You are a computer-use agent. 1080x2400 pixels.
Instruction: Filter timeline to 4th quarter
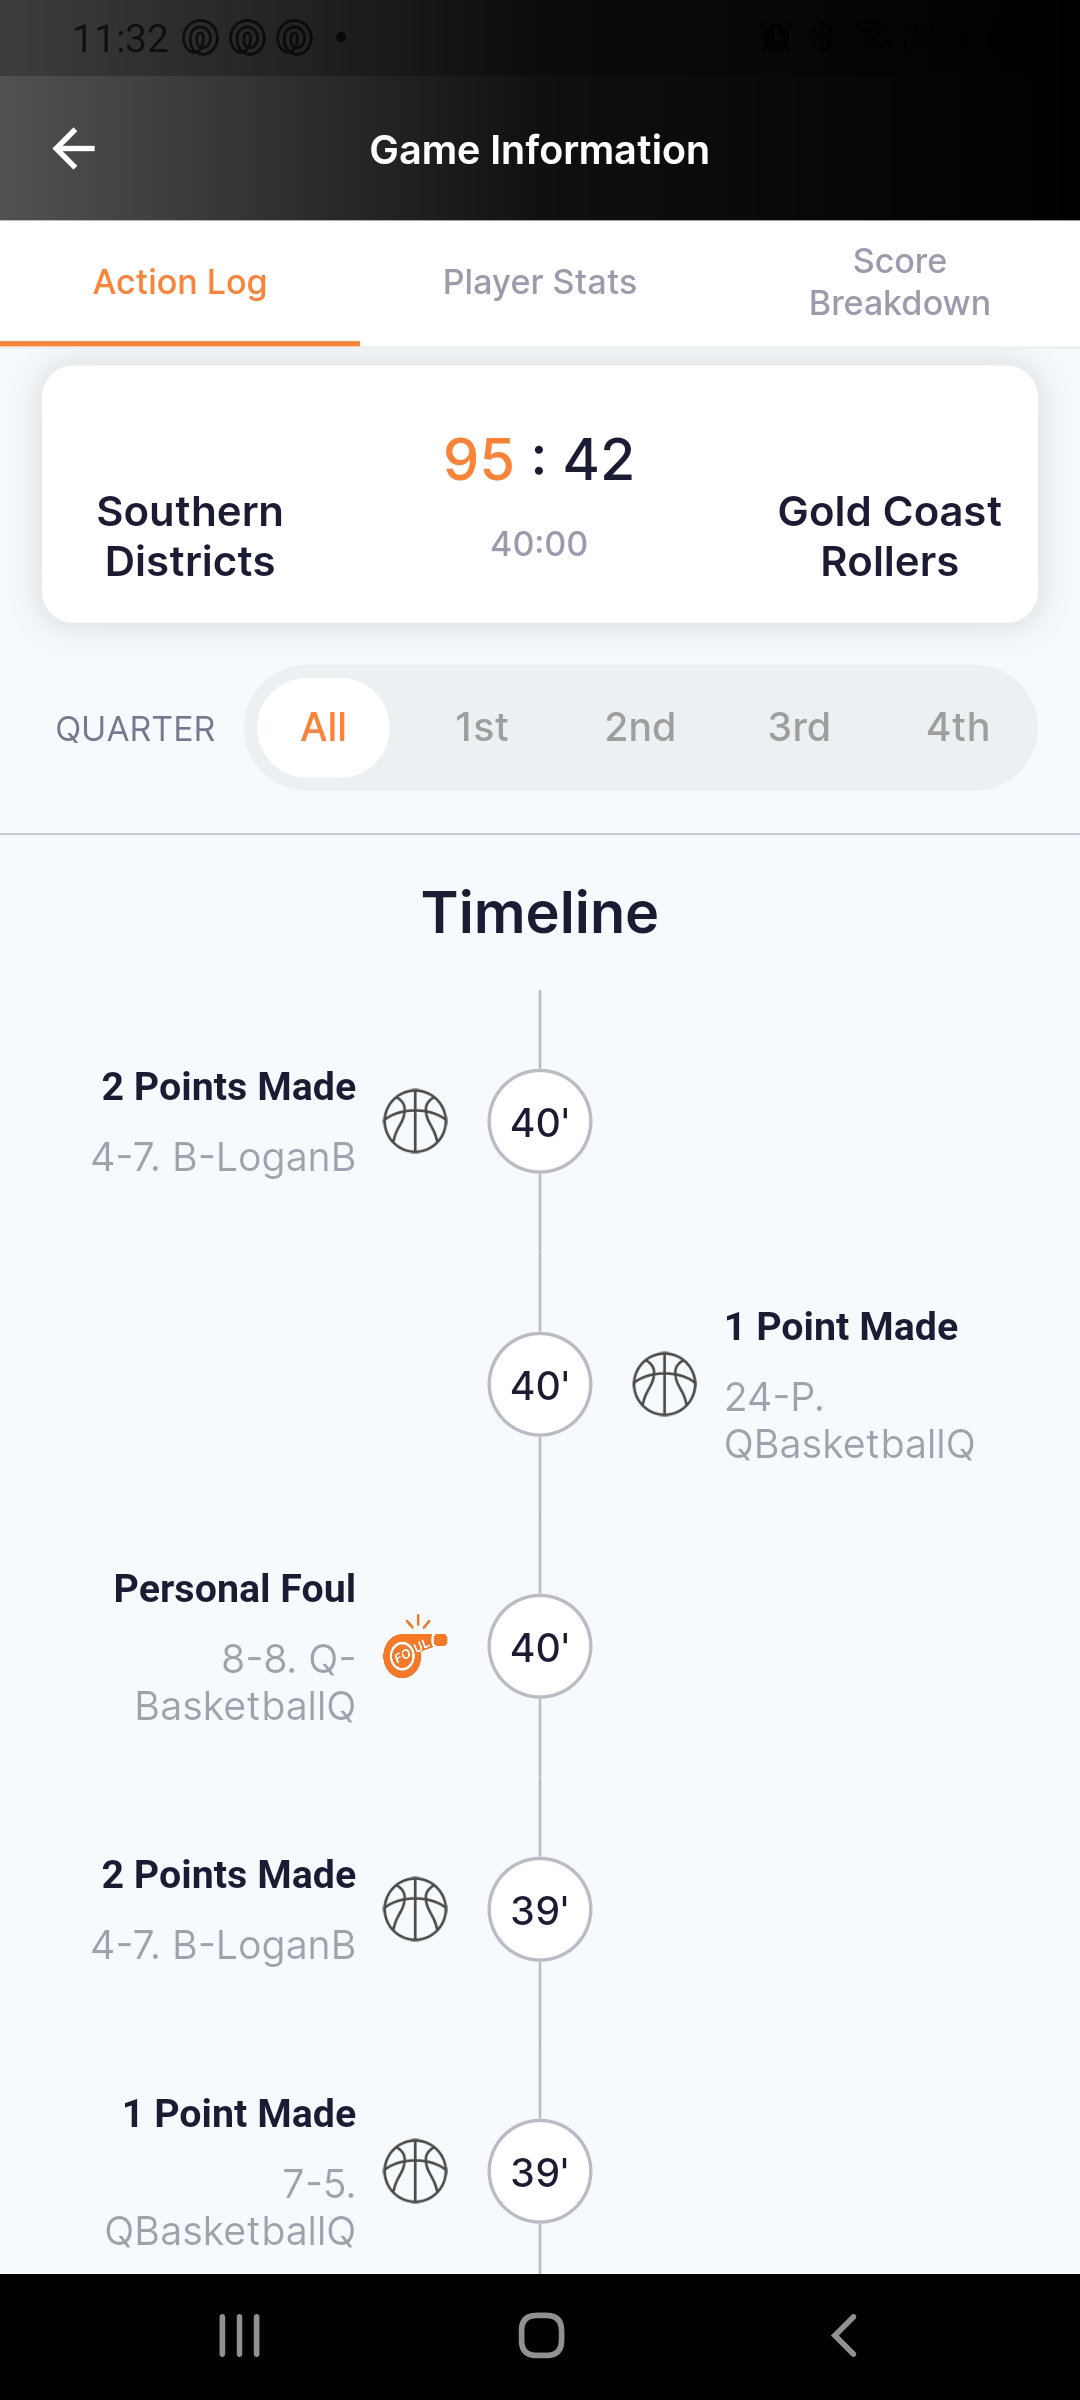(x=958, y=727)
